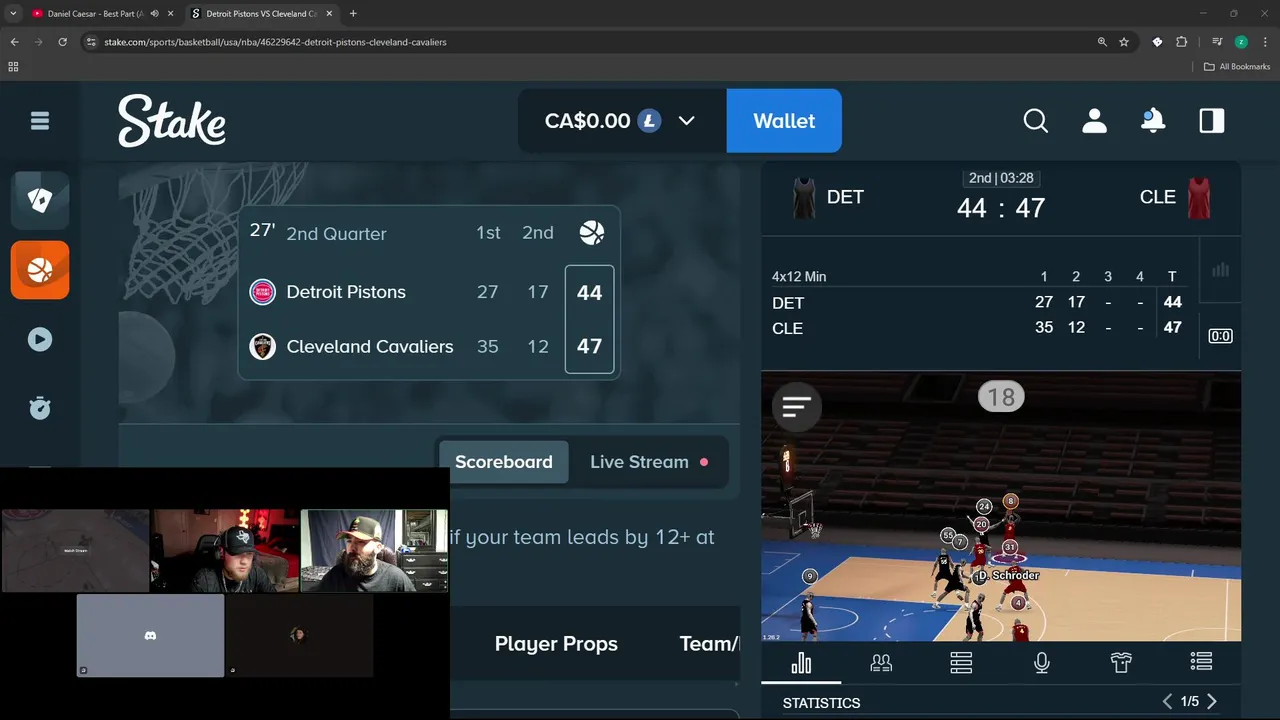Click the Stake logo

(172, 121)
